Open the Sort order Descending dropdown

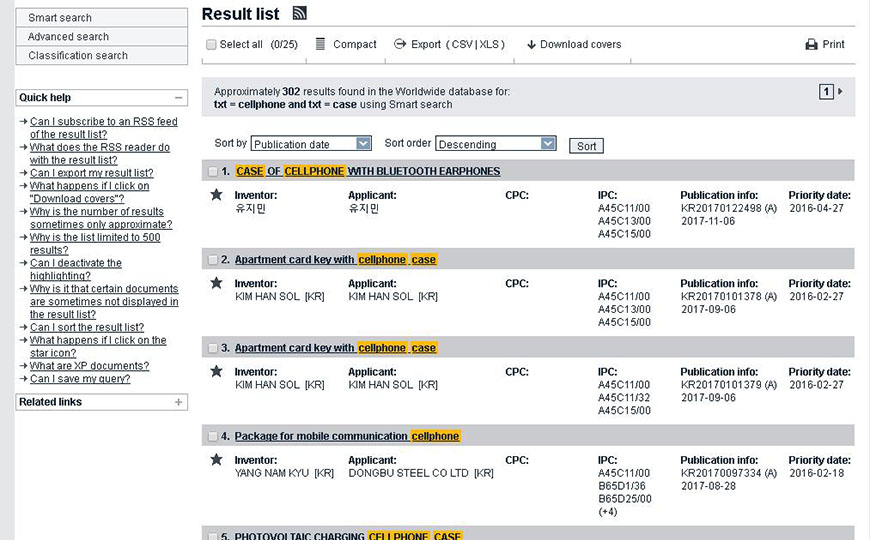point(495,144)
